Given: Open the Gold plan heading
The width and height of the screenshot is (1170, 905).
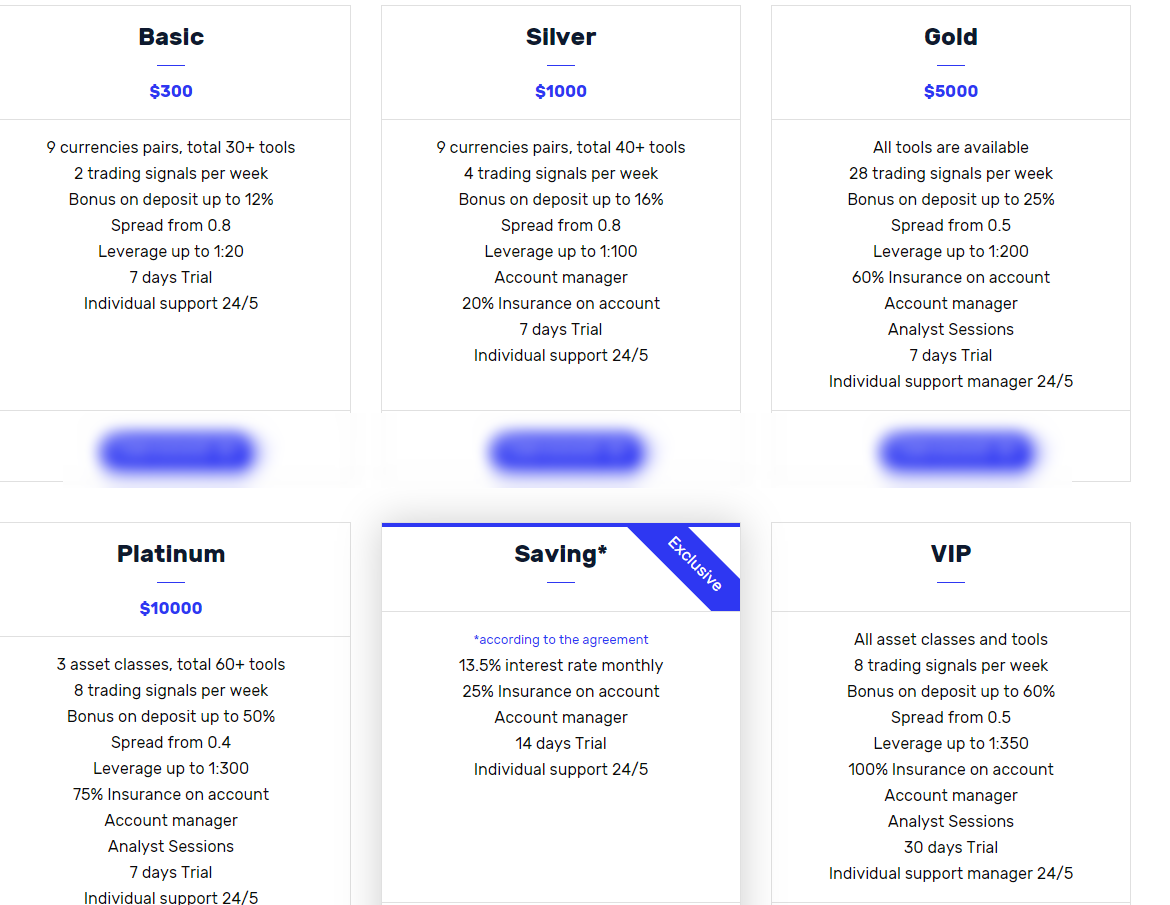Looking at the screenshot, I should [951, 37].
